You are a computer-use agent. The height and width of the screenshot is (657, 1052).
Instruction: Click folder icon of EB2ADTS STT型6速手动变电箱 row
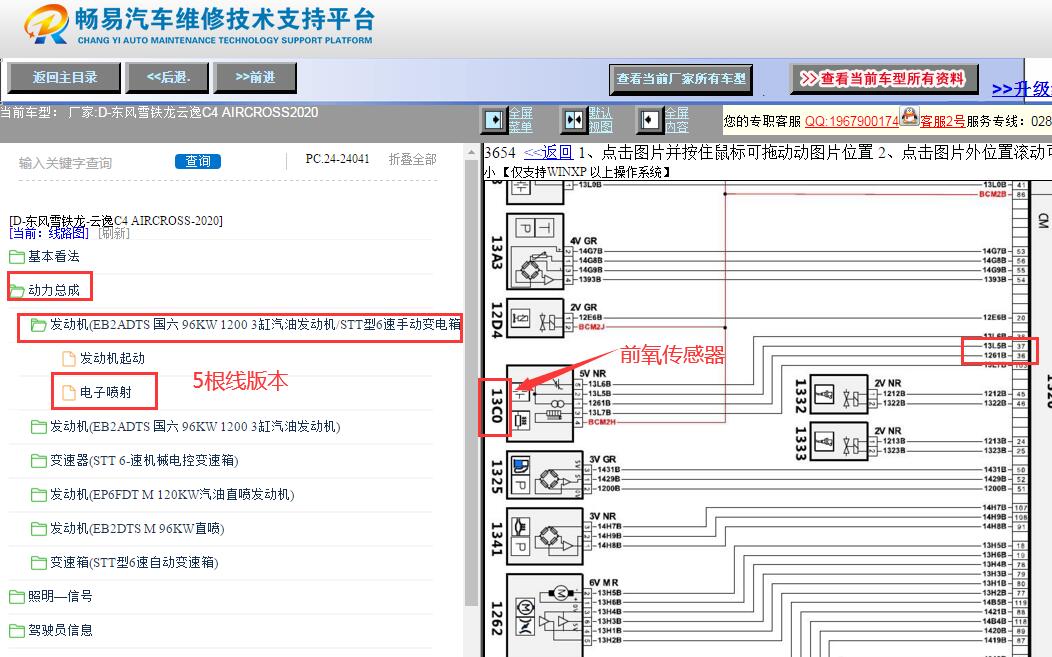(38, 325)
